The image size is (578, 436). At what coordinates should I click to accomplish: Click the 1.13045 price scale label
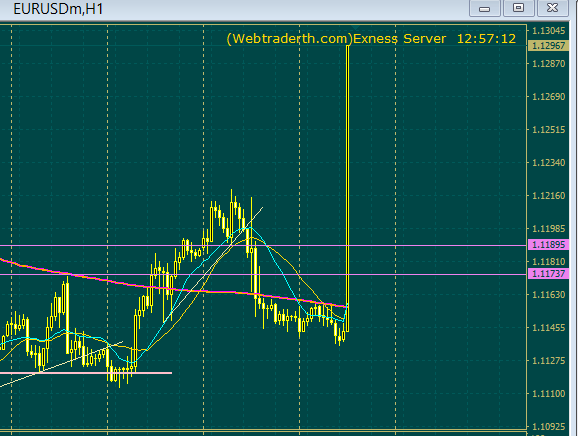click(548, 31)
